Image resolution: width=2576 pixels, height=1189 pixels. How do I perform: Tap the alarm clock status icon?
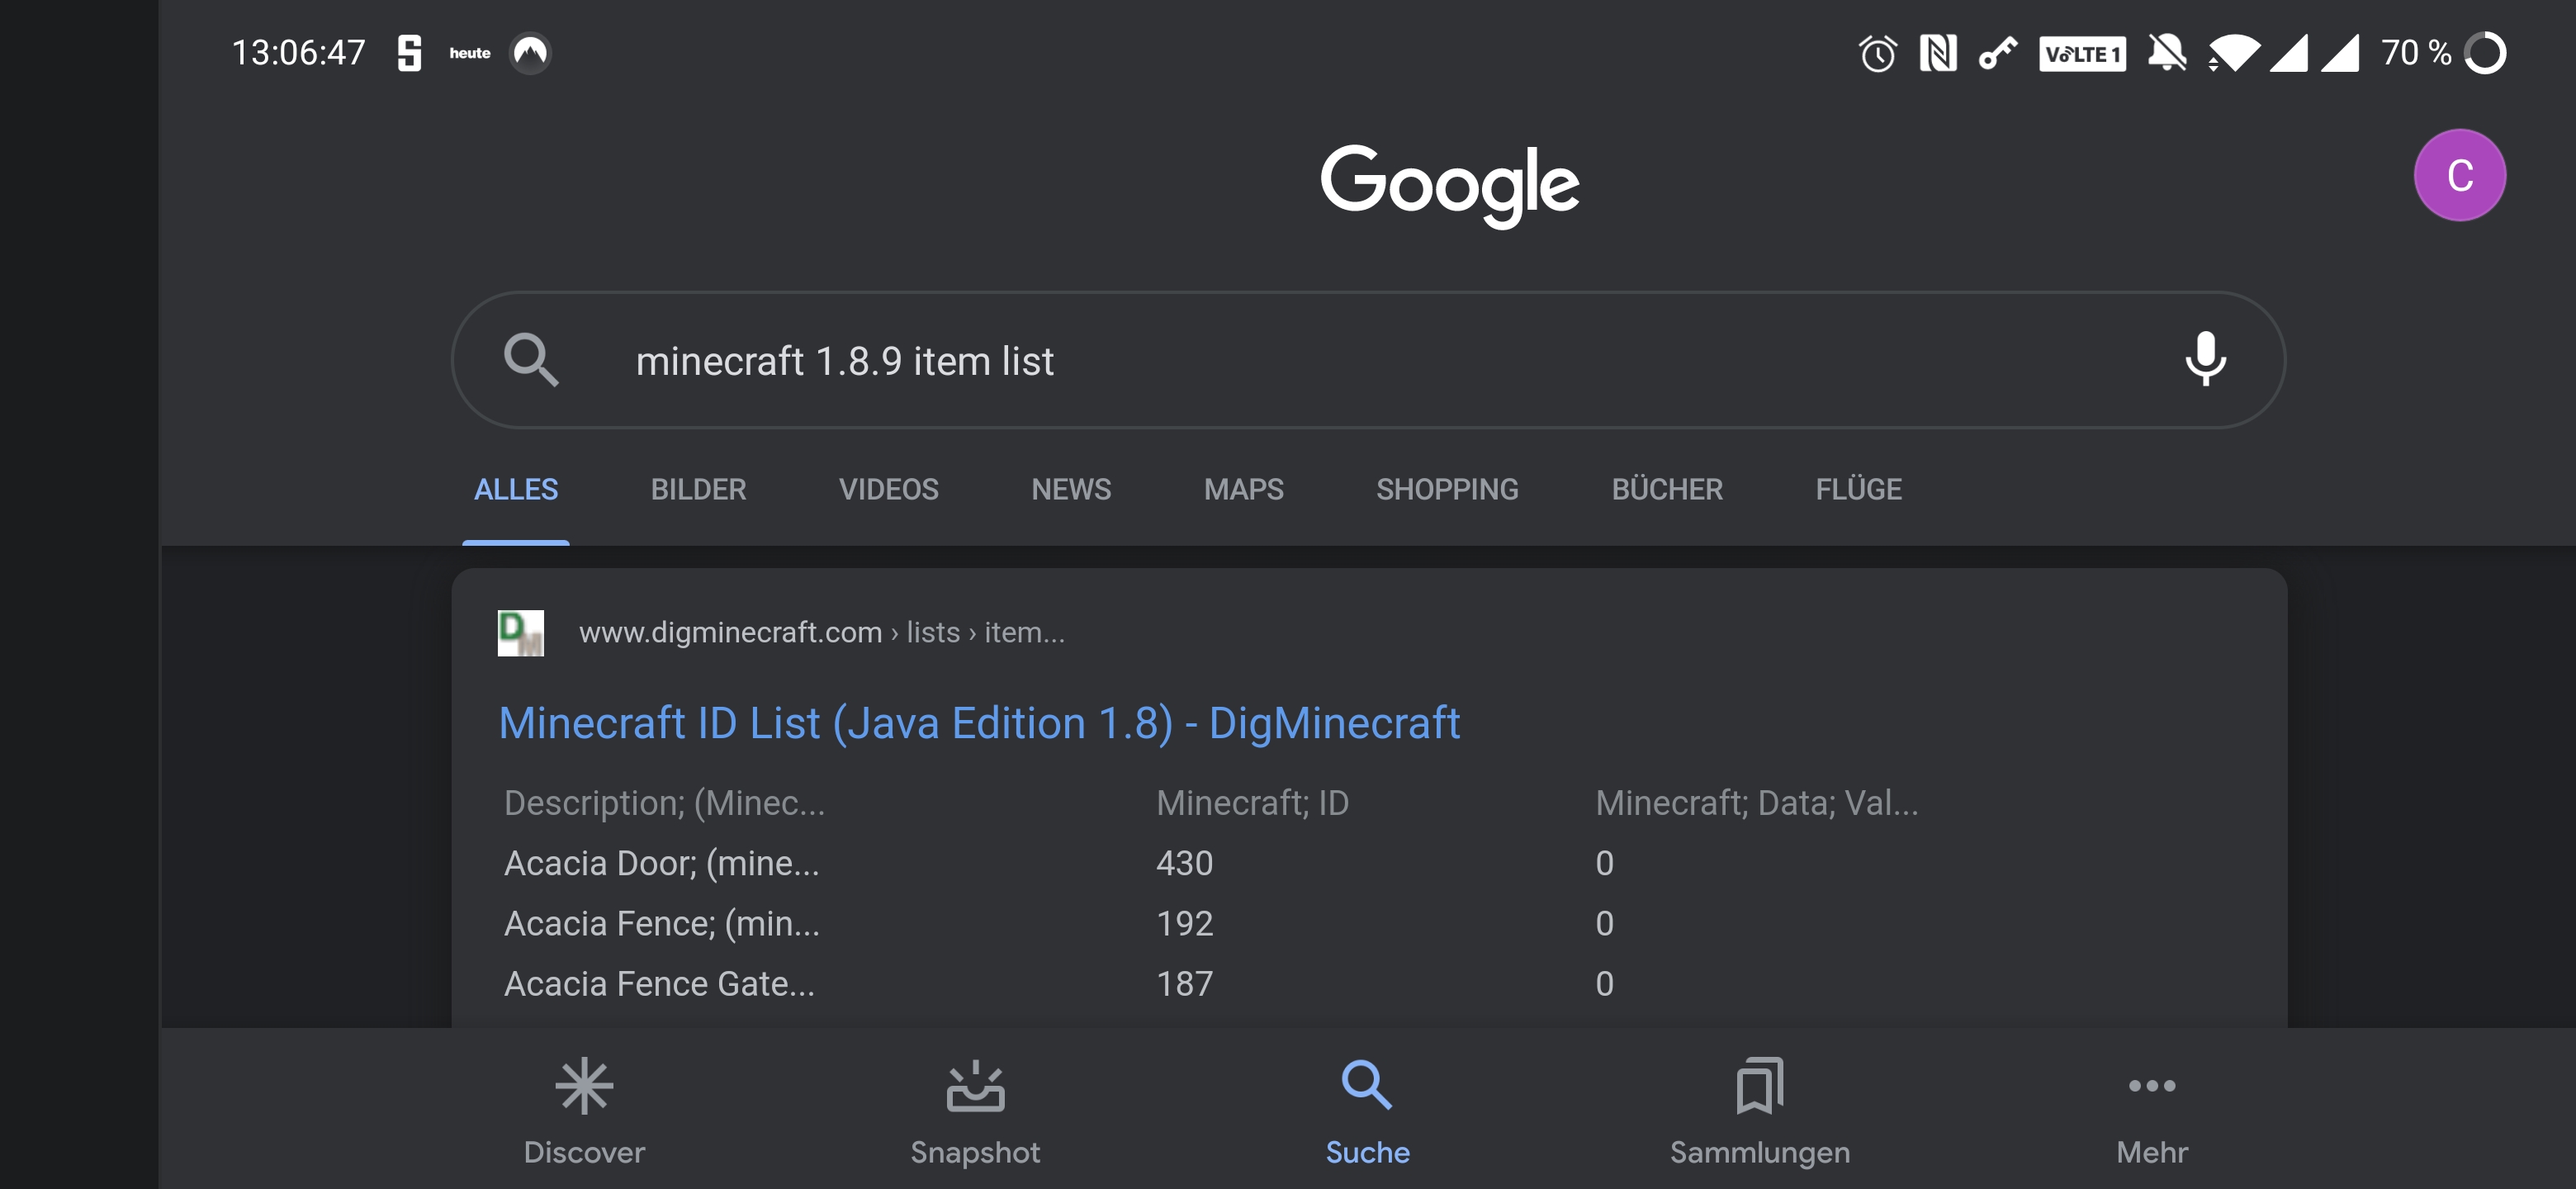(x=1877, y=53)
